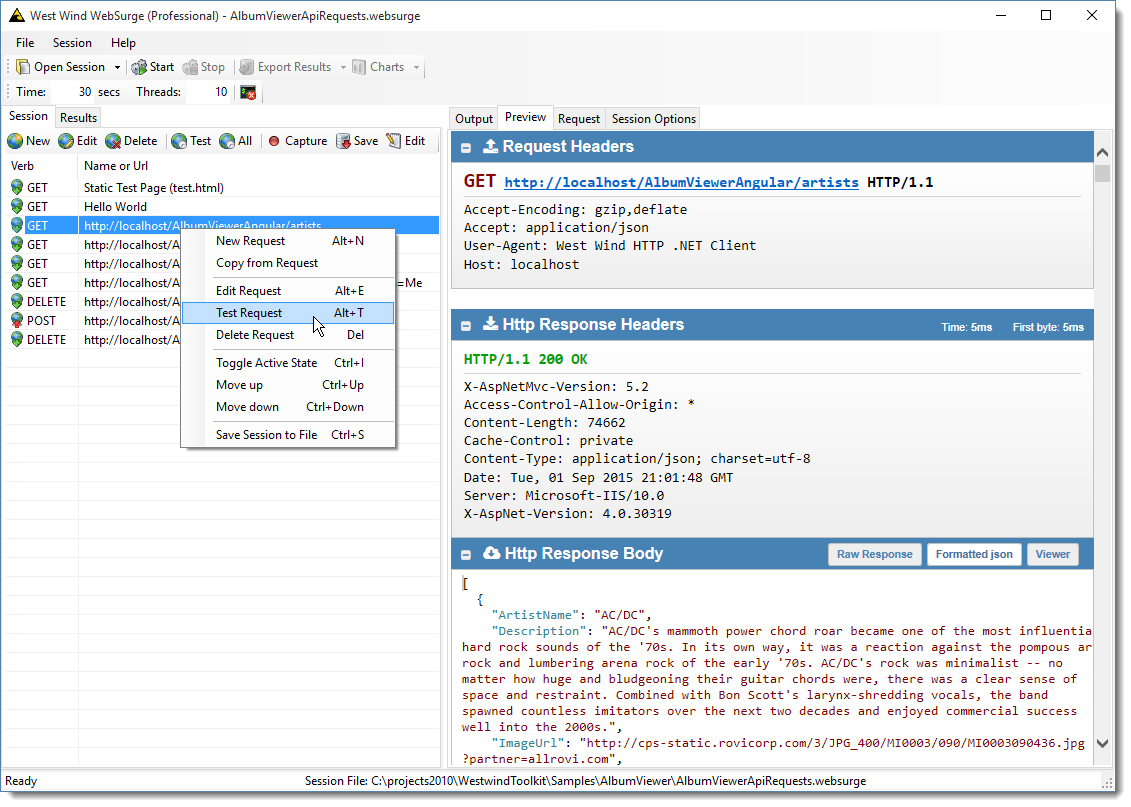Click the cloud icon in Response Body header
1131x807 pixels.
(x=491, y=553)
